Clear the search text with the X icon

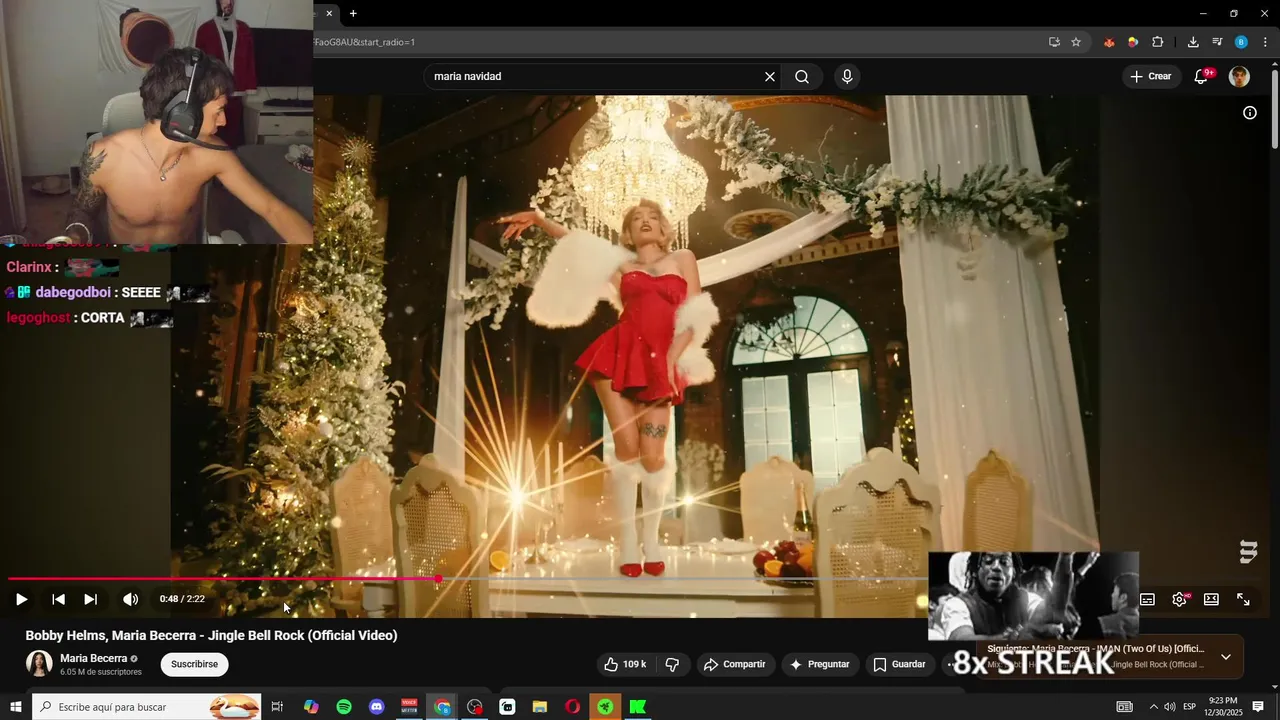[x=770, y=77]
